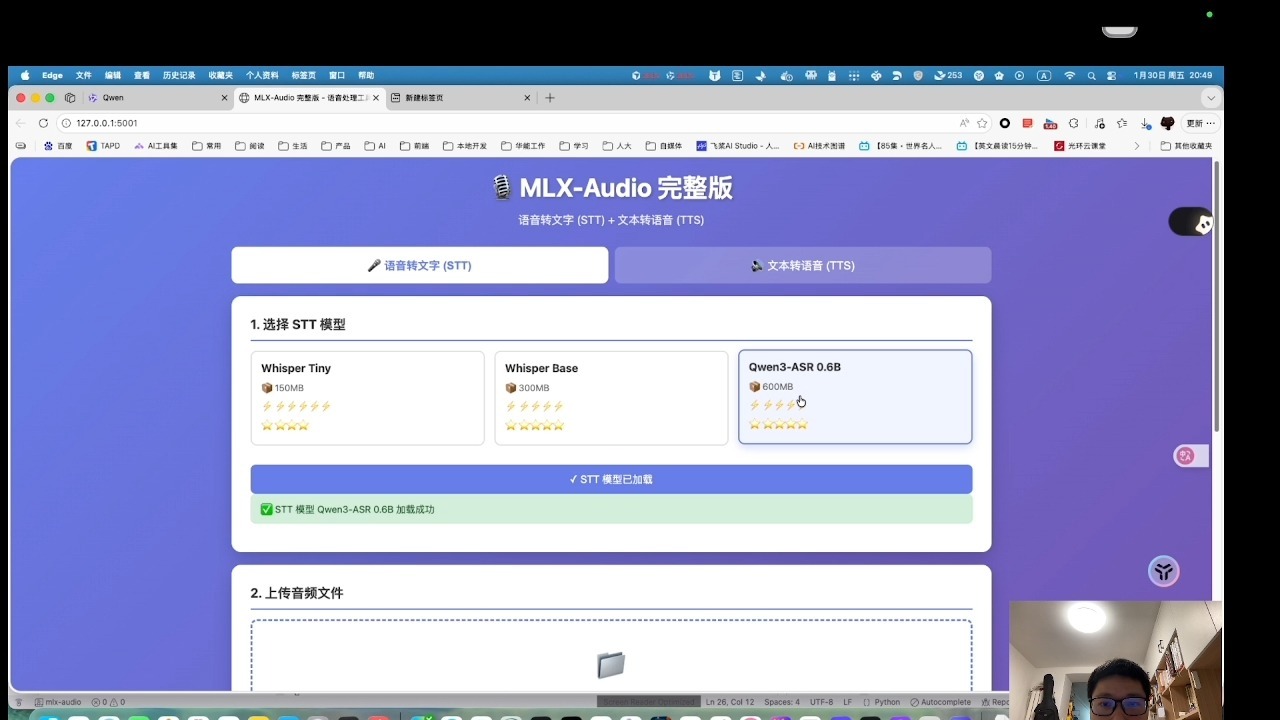Viewport: 1280px width, 720px height.
Task: Open the tab actions icon beside window controls
Action: tap(70, 98)
